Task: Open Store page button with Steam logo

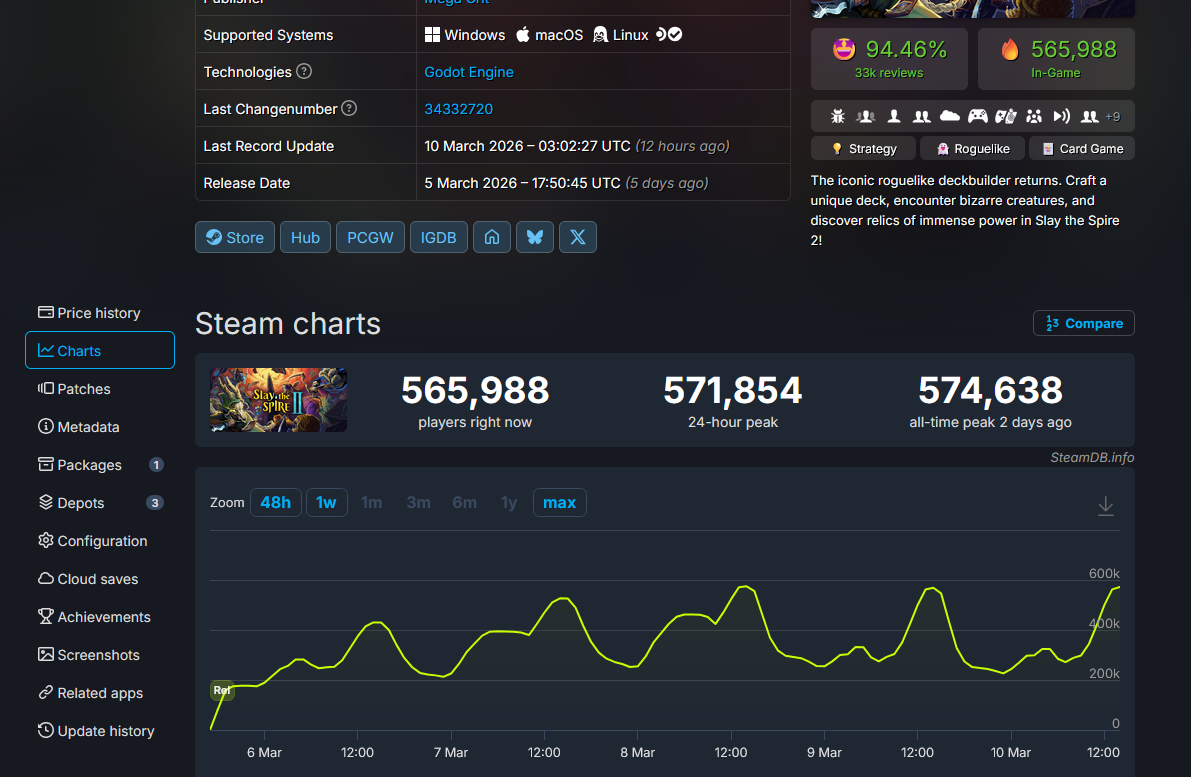Action: (x=235, y=237)
